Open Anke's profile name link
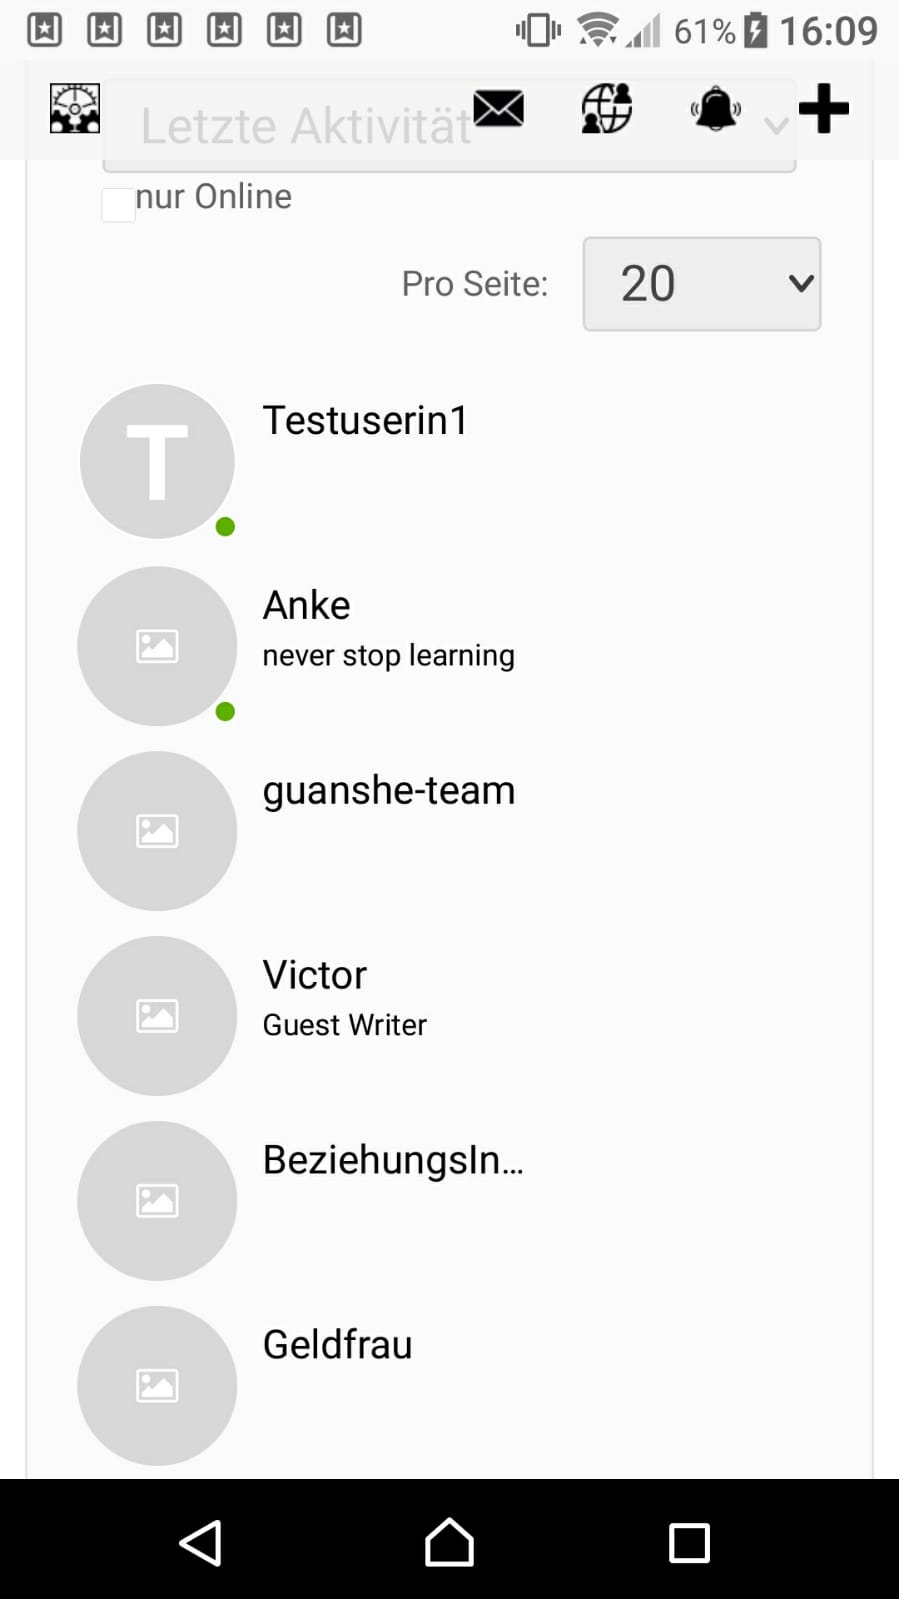The width and height of the screenshot is (899, 1599). (x=306, y=605)
